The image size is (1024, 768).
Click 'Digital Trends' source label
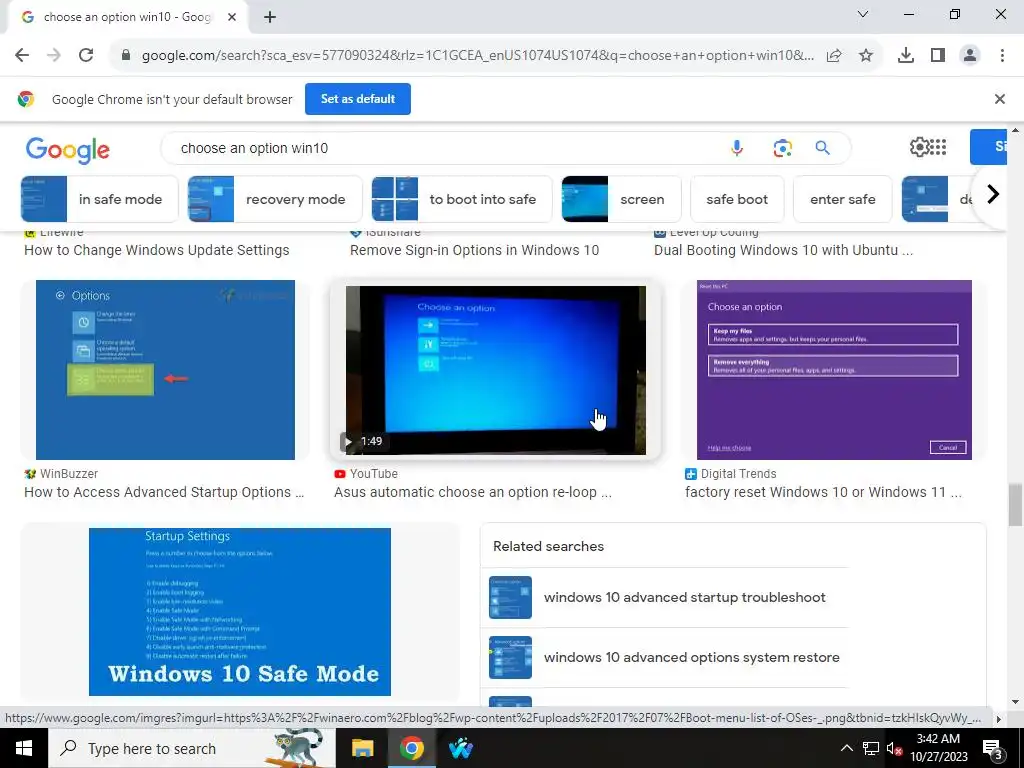(x=738, y=474)
